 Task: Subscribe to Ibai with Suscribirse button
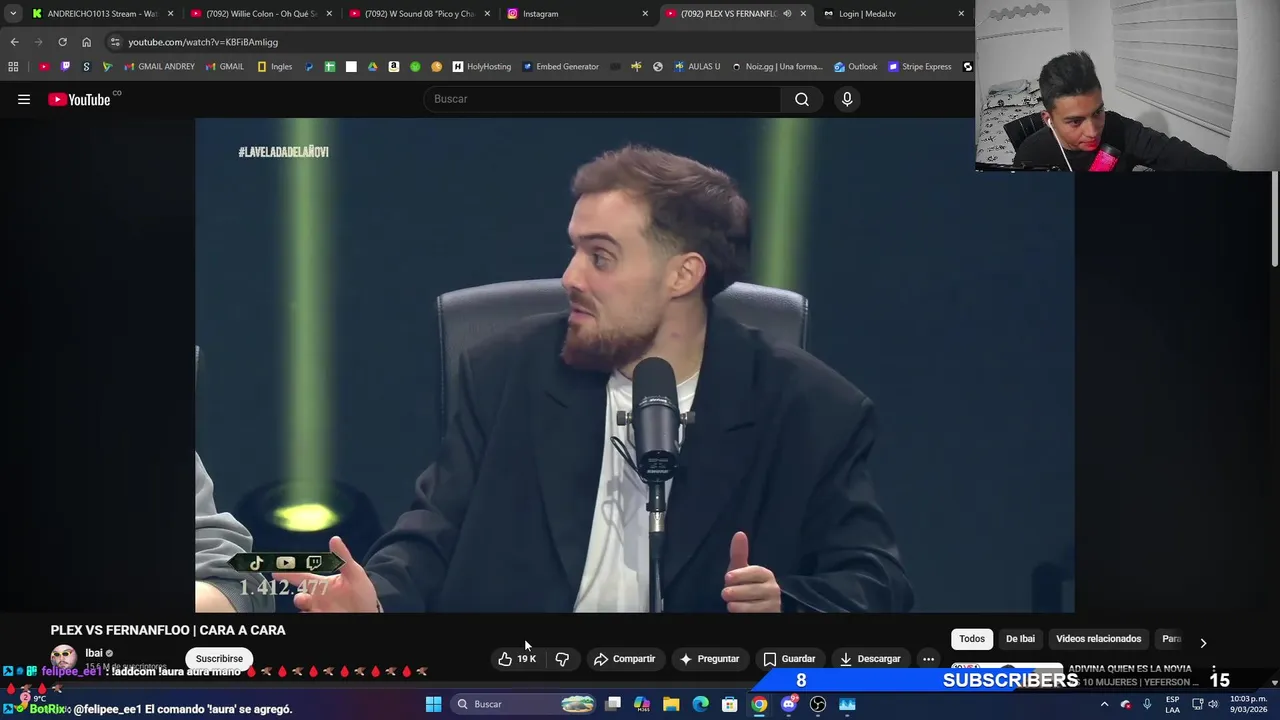coord(219,659)
